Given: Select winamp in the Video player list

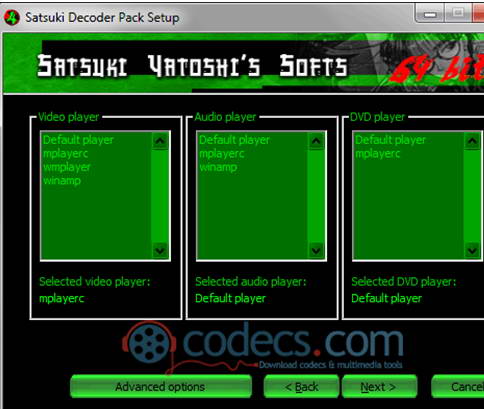Looking at the screenshot, I should (62, 181).
